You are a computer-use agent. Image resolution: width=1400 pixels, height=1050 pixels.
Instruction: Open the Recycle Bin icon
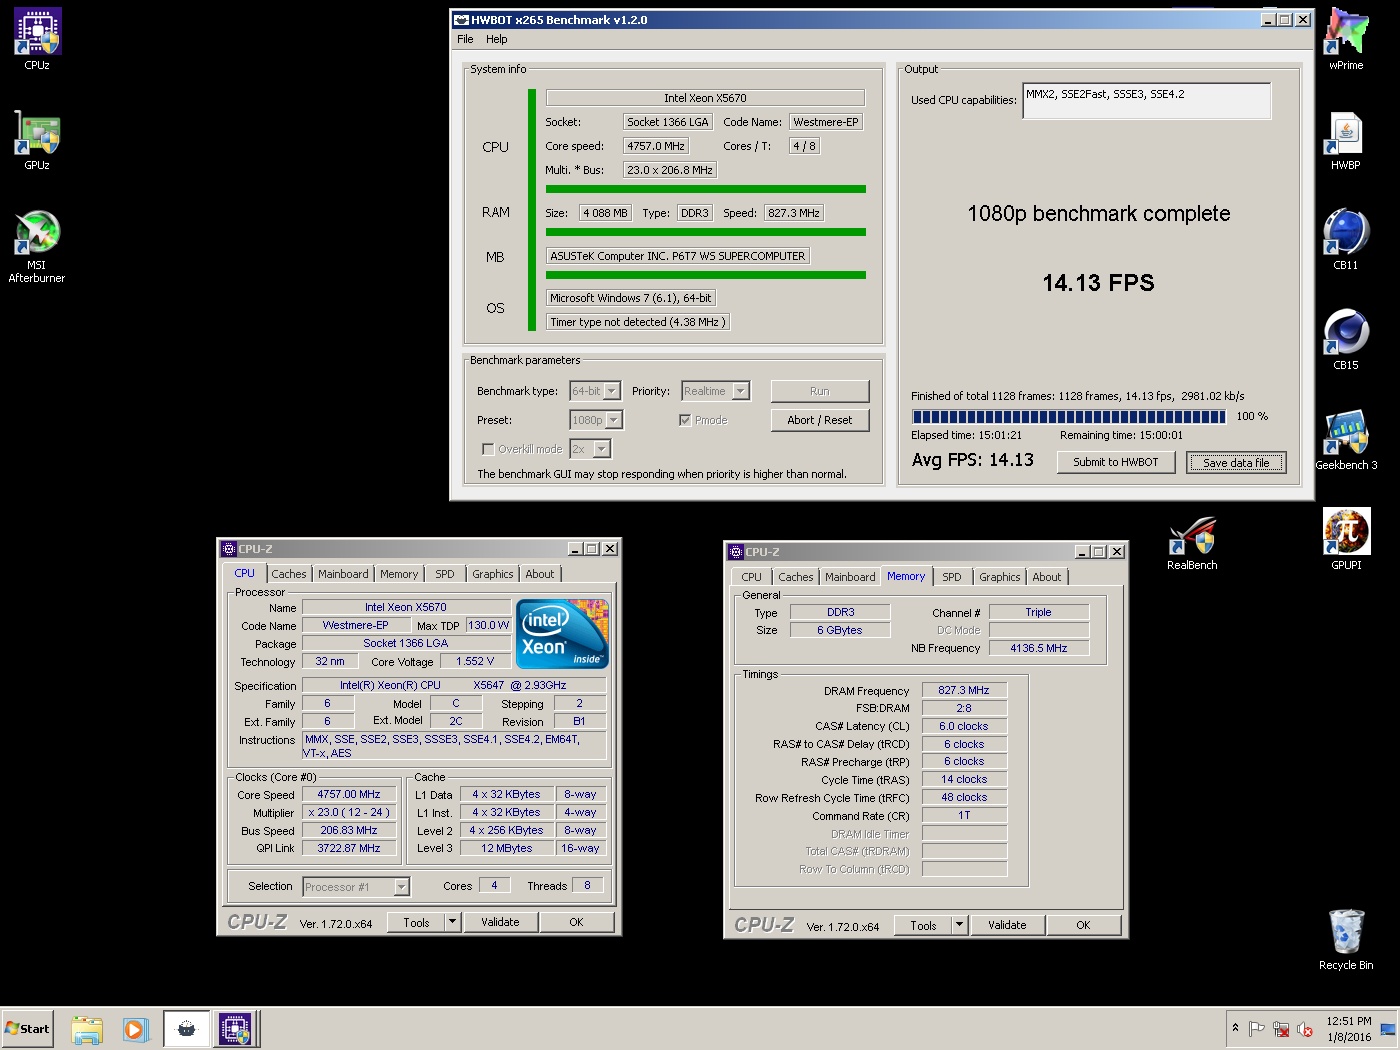1346,940
